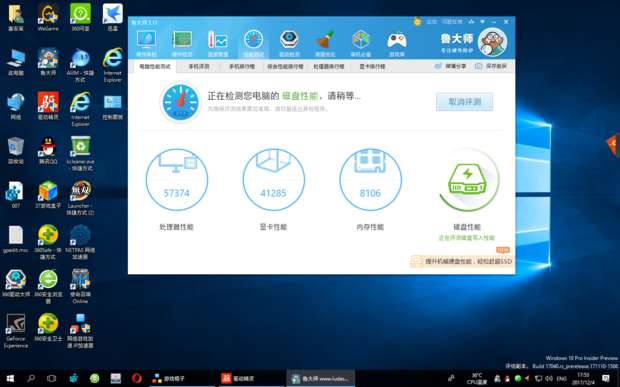Select the 性能测试 performance test gauge icon
This screenshot has width=620, height=387.
pyautogui.click(x=253, y=43)
